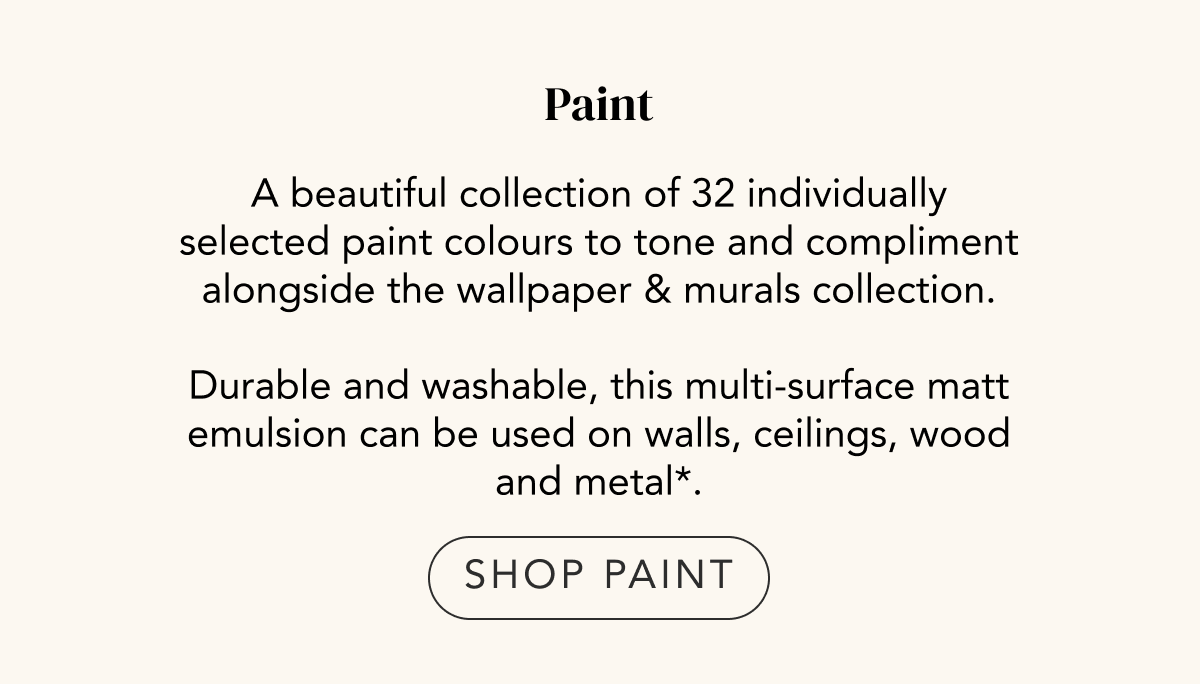Click the word Durable starting the second paragraph

point(259,386)
